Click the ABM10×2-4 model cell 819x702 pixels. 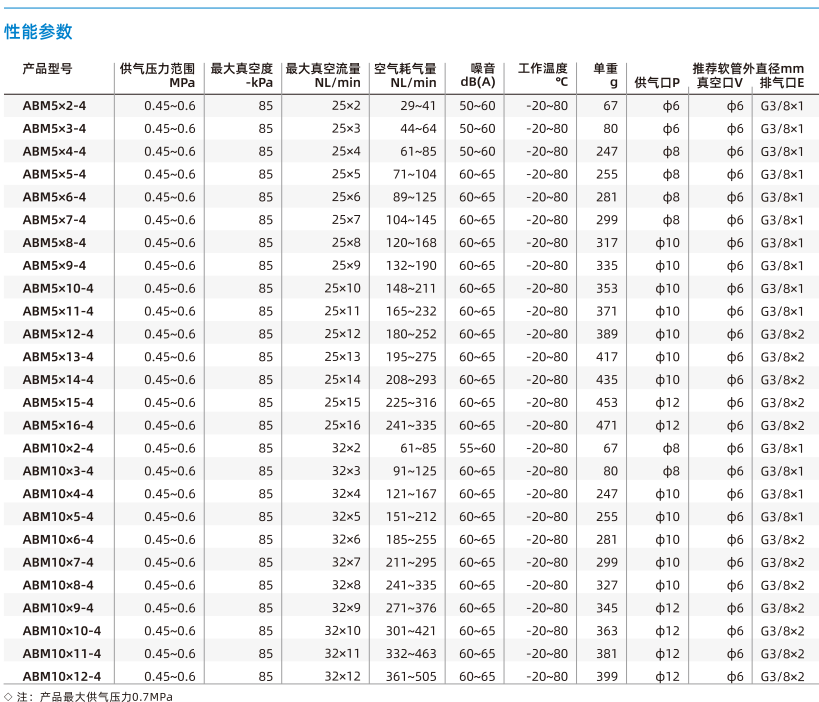tap(58, 448)
